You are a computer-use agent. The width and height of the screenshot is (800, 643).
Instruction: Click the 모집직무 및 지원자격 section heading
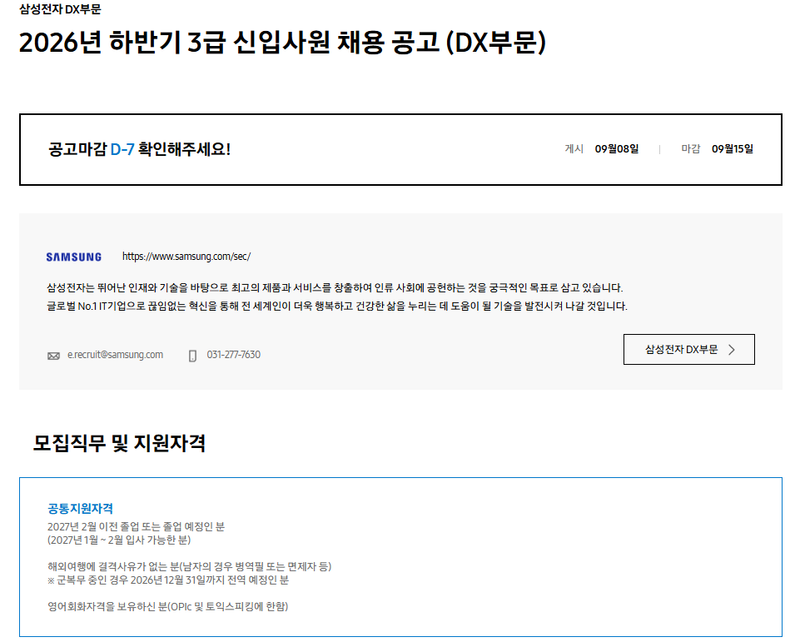tap(119, 443)
